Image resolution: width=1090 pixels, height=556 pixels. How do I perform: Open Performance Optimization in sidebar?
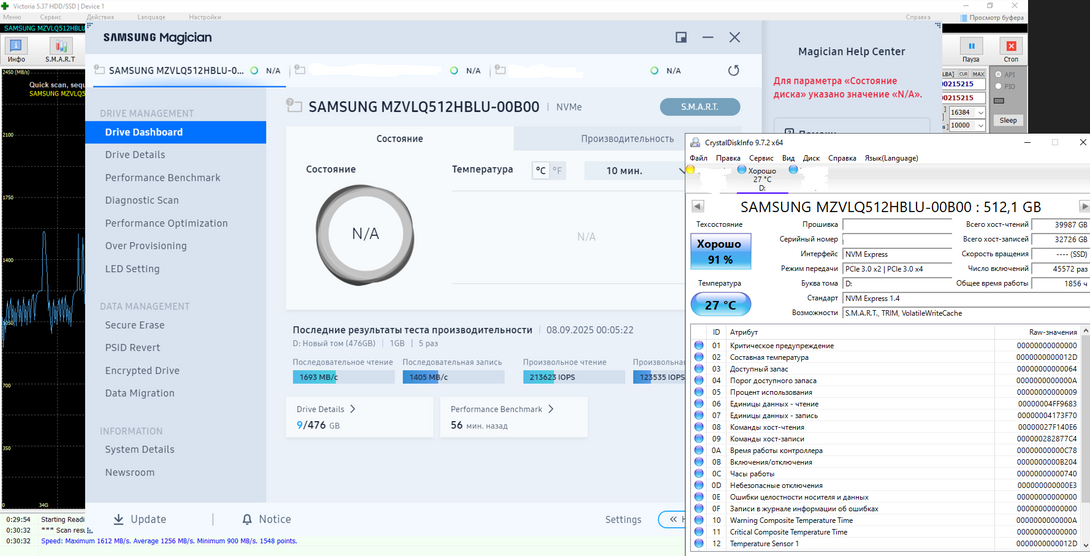pyautogui.click(x=166, y=223)
